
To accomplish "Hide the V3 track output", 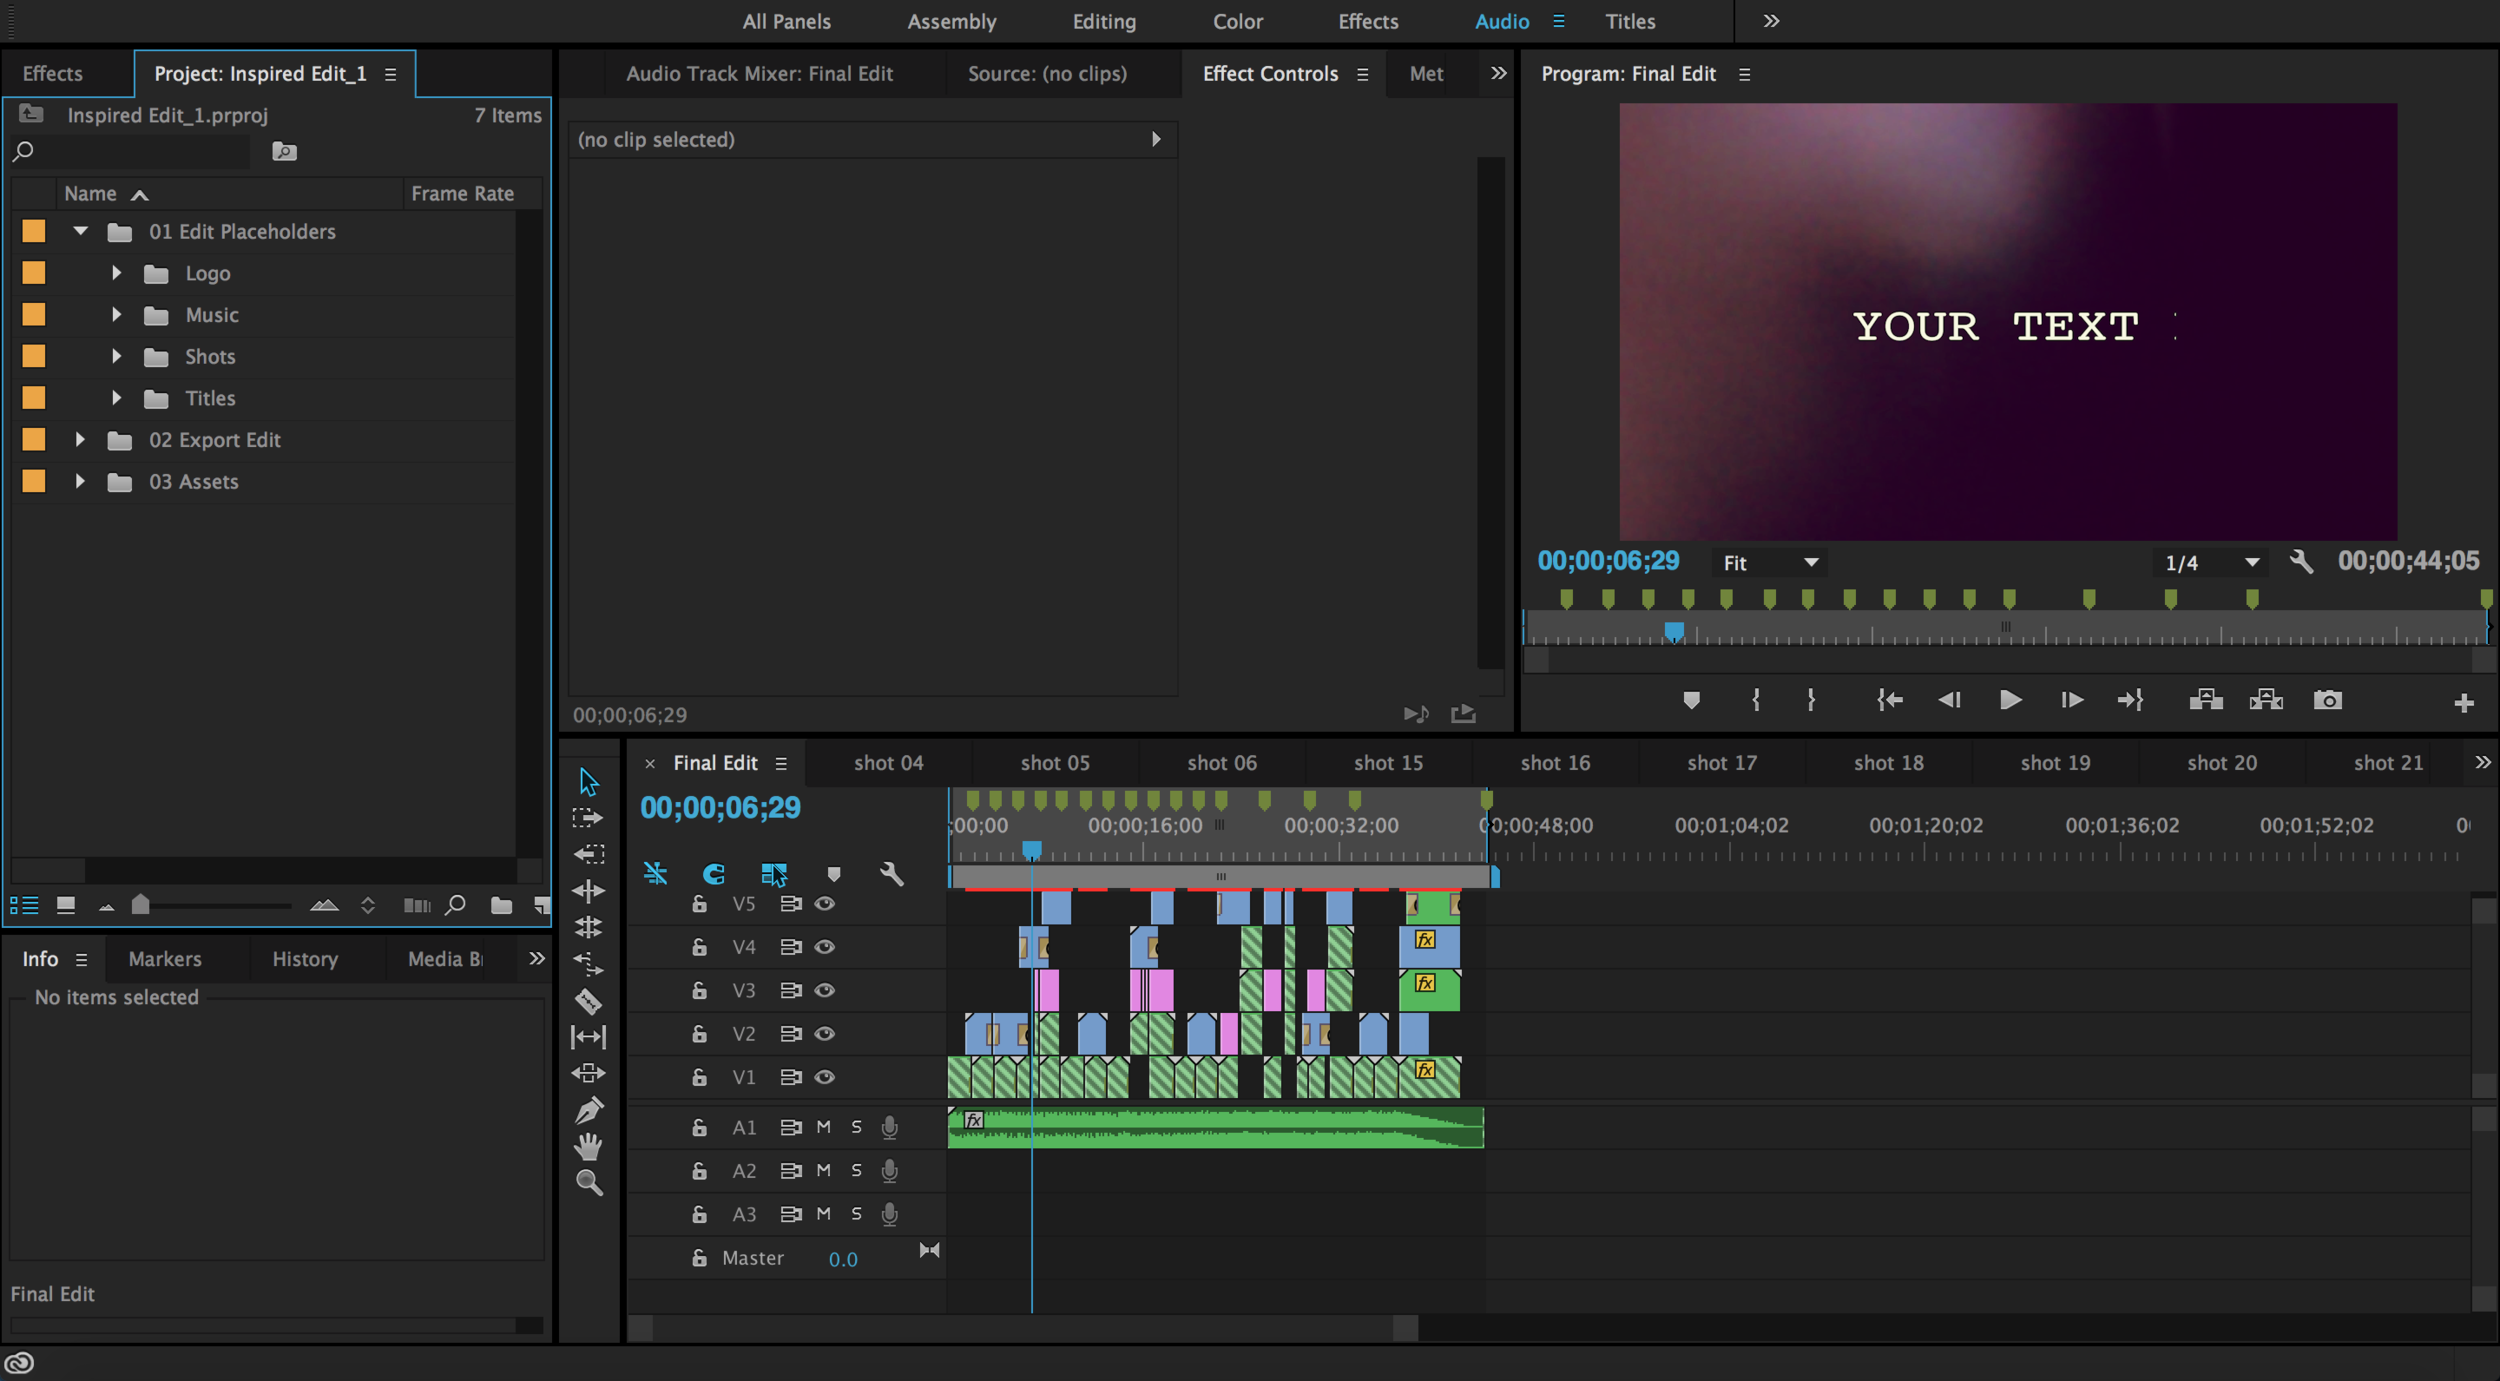I will tap(824, 990).
